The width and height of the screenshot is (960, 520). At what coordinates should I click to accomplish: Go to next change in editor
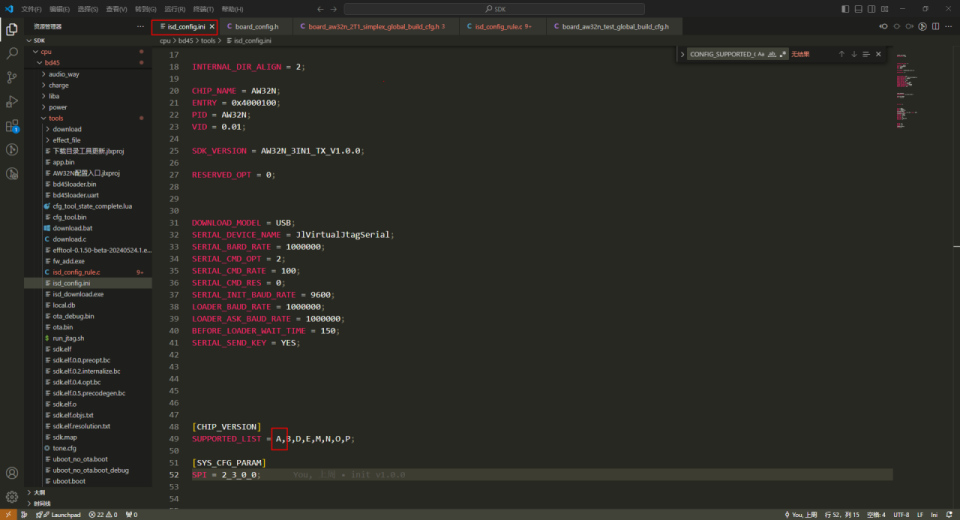909,26
